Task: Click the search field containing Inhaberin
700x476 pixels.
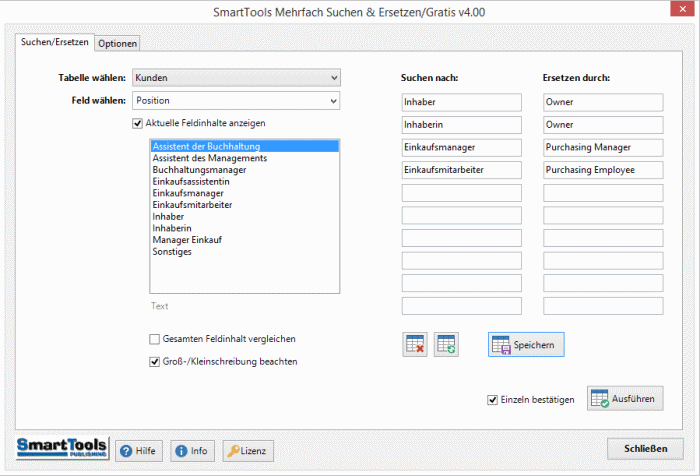Action: pos(462,125)
